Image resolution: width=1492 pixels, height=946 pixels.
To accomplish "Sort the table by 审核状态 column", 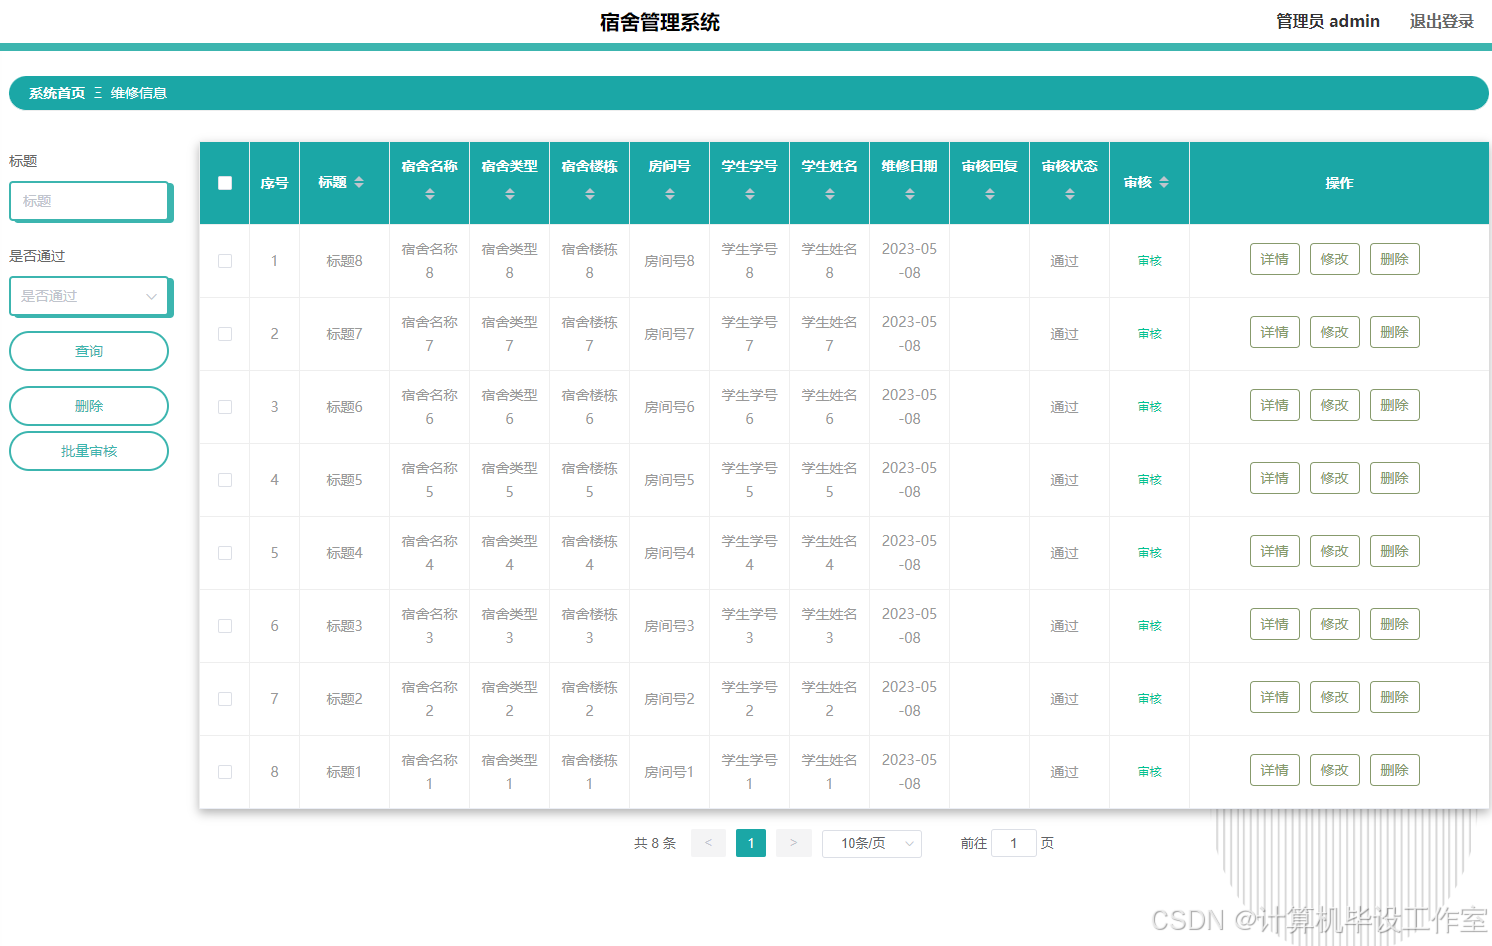I will coord(1069,192).
